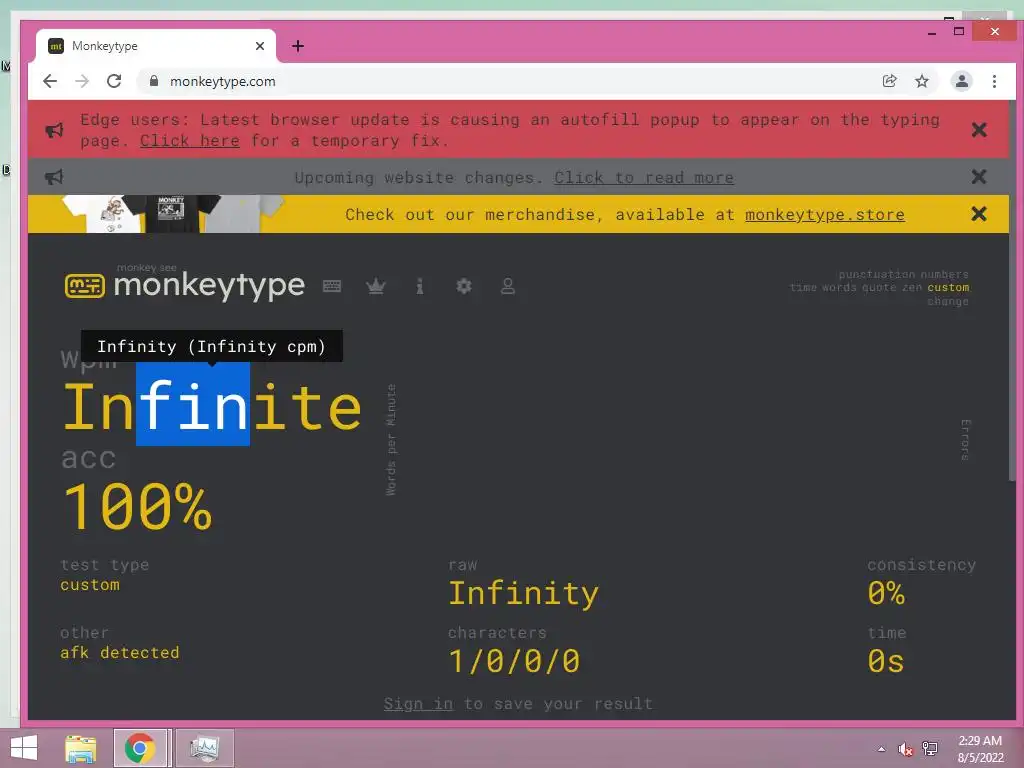Click 'change' to edit custom text
Viewport: 1024px width, 768px height.
[x=948, y=301]
